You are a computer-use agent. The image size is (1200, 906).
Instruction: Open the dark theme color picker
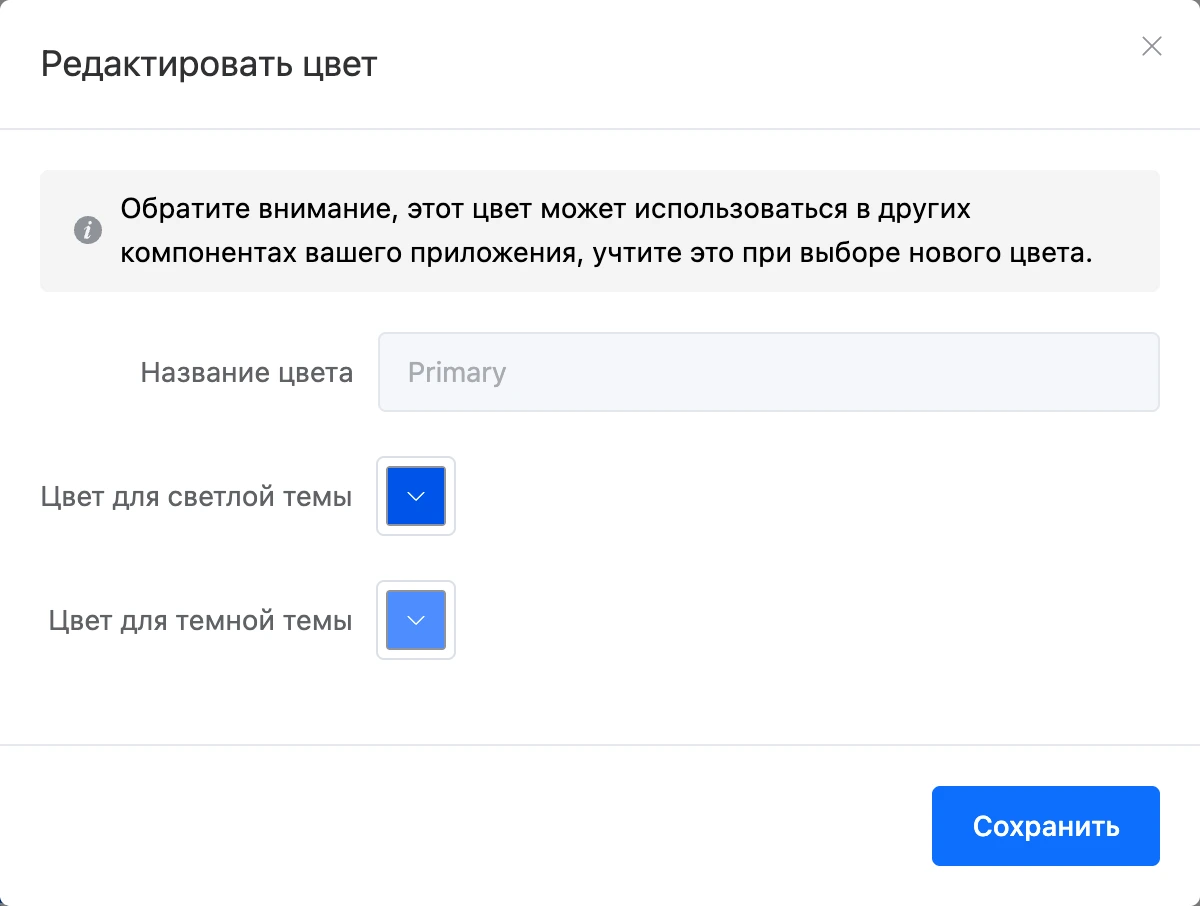416,620
